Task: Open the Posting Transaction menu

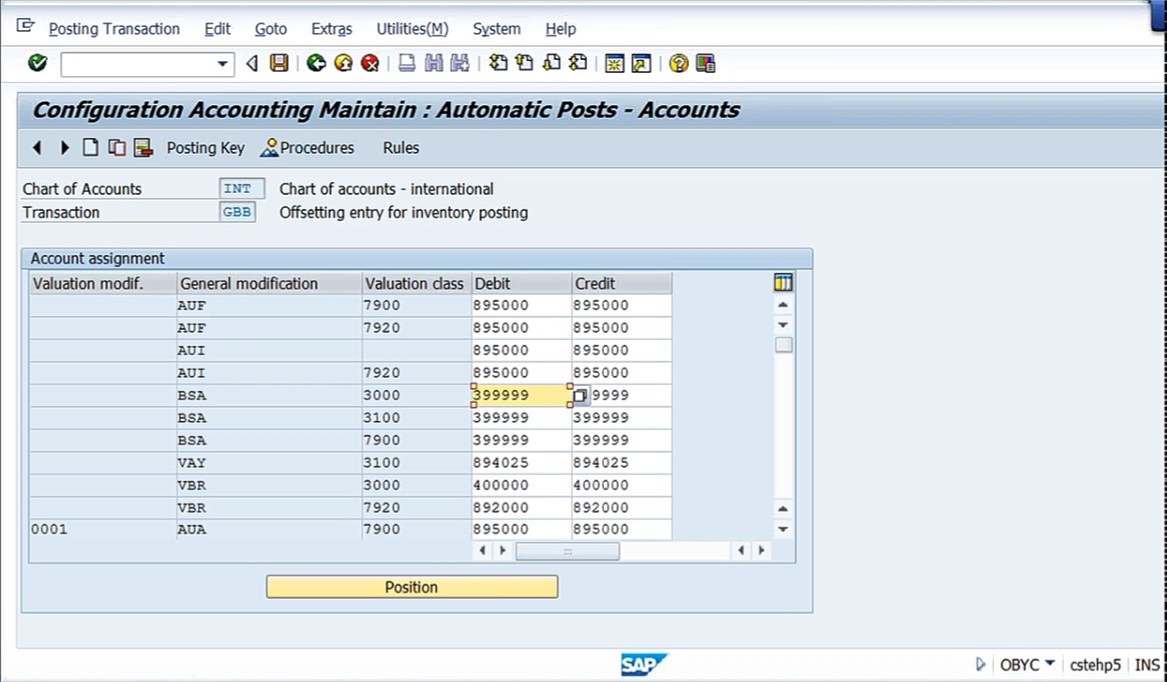Action: [x=114, y=29]
